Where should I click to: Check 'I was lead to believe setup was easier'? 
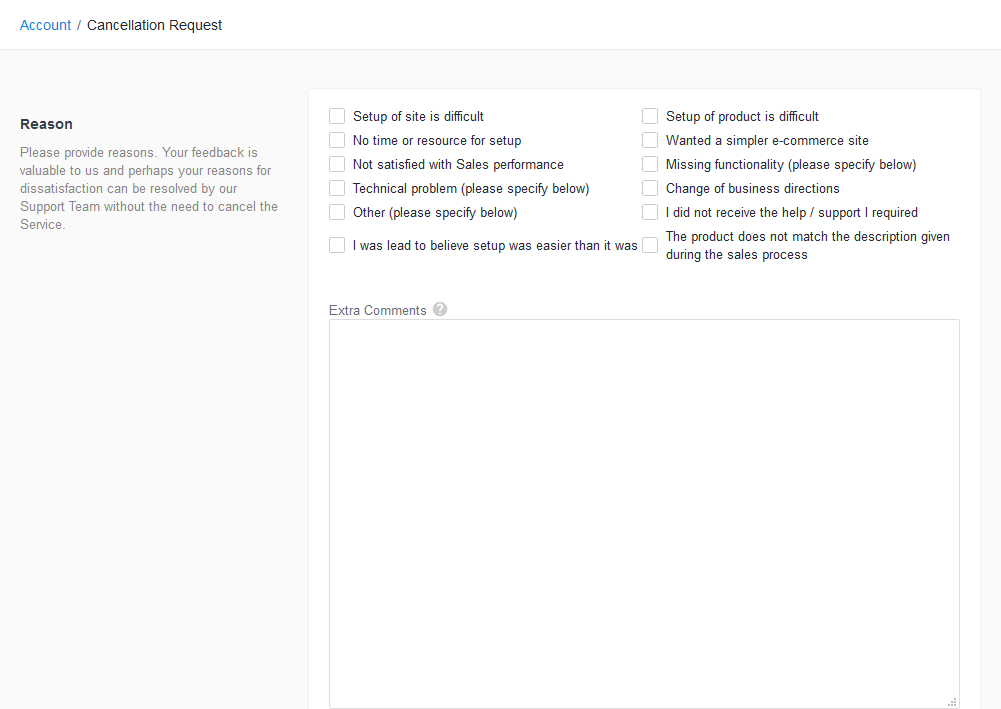coord(337,245)
